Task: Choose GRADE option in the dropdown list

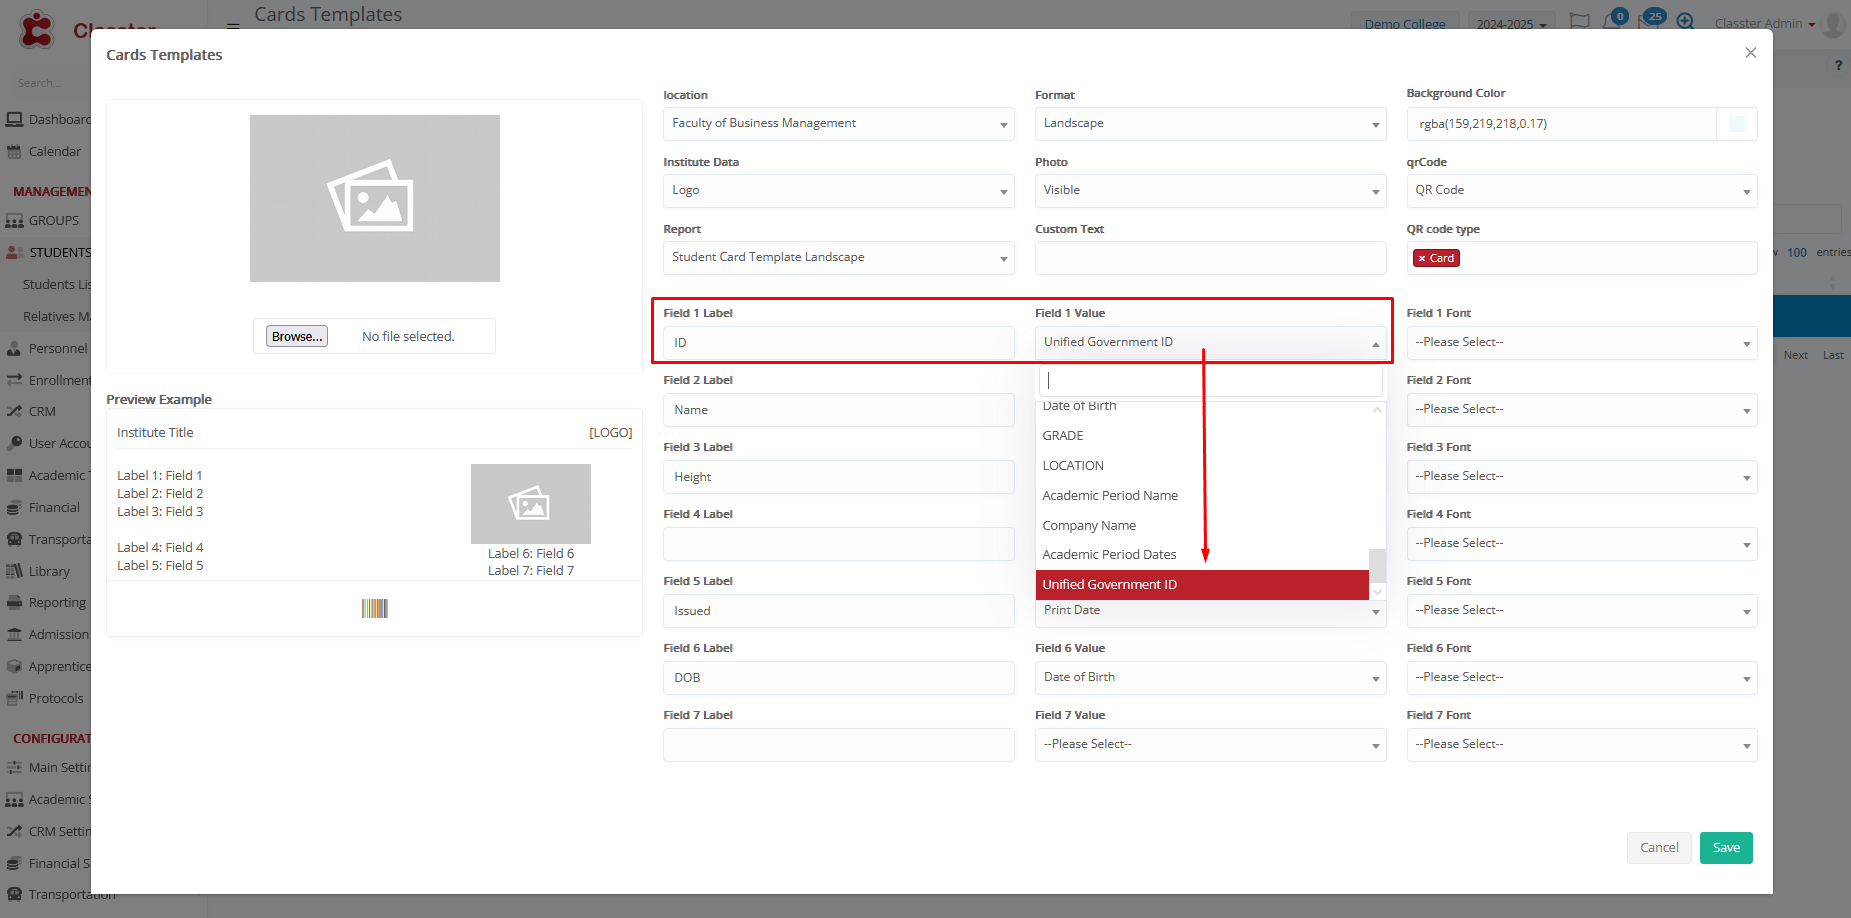Action: point(1063,435)
